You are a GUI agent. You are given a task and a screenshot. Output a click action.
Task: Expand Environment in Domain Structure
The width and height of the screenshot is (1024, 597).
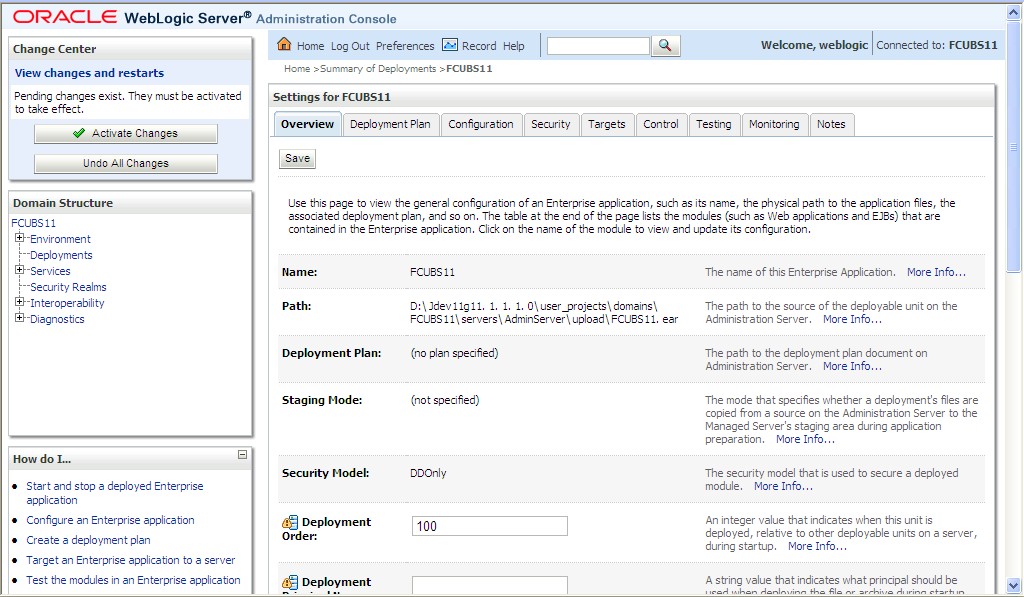click(20, 239)
